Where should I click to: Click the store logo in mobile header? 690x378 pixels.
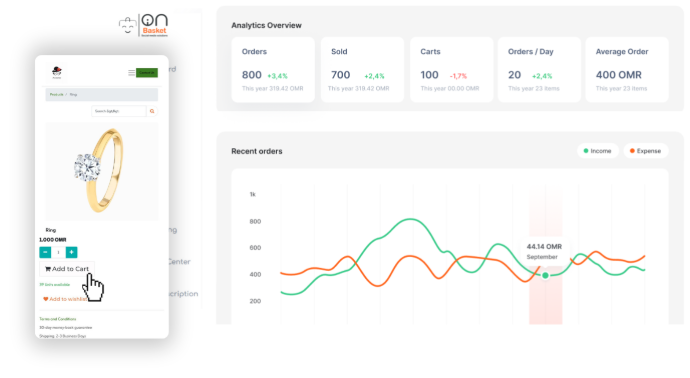[57, 72]
